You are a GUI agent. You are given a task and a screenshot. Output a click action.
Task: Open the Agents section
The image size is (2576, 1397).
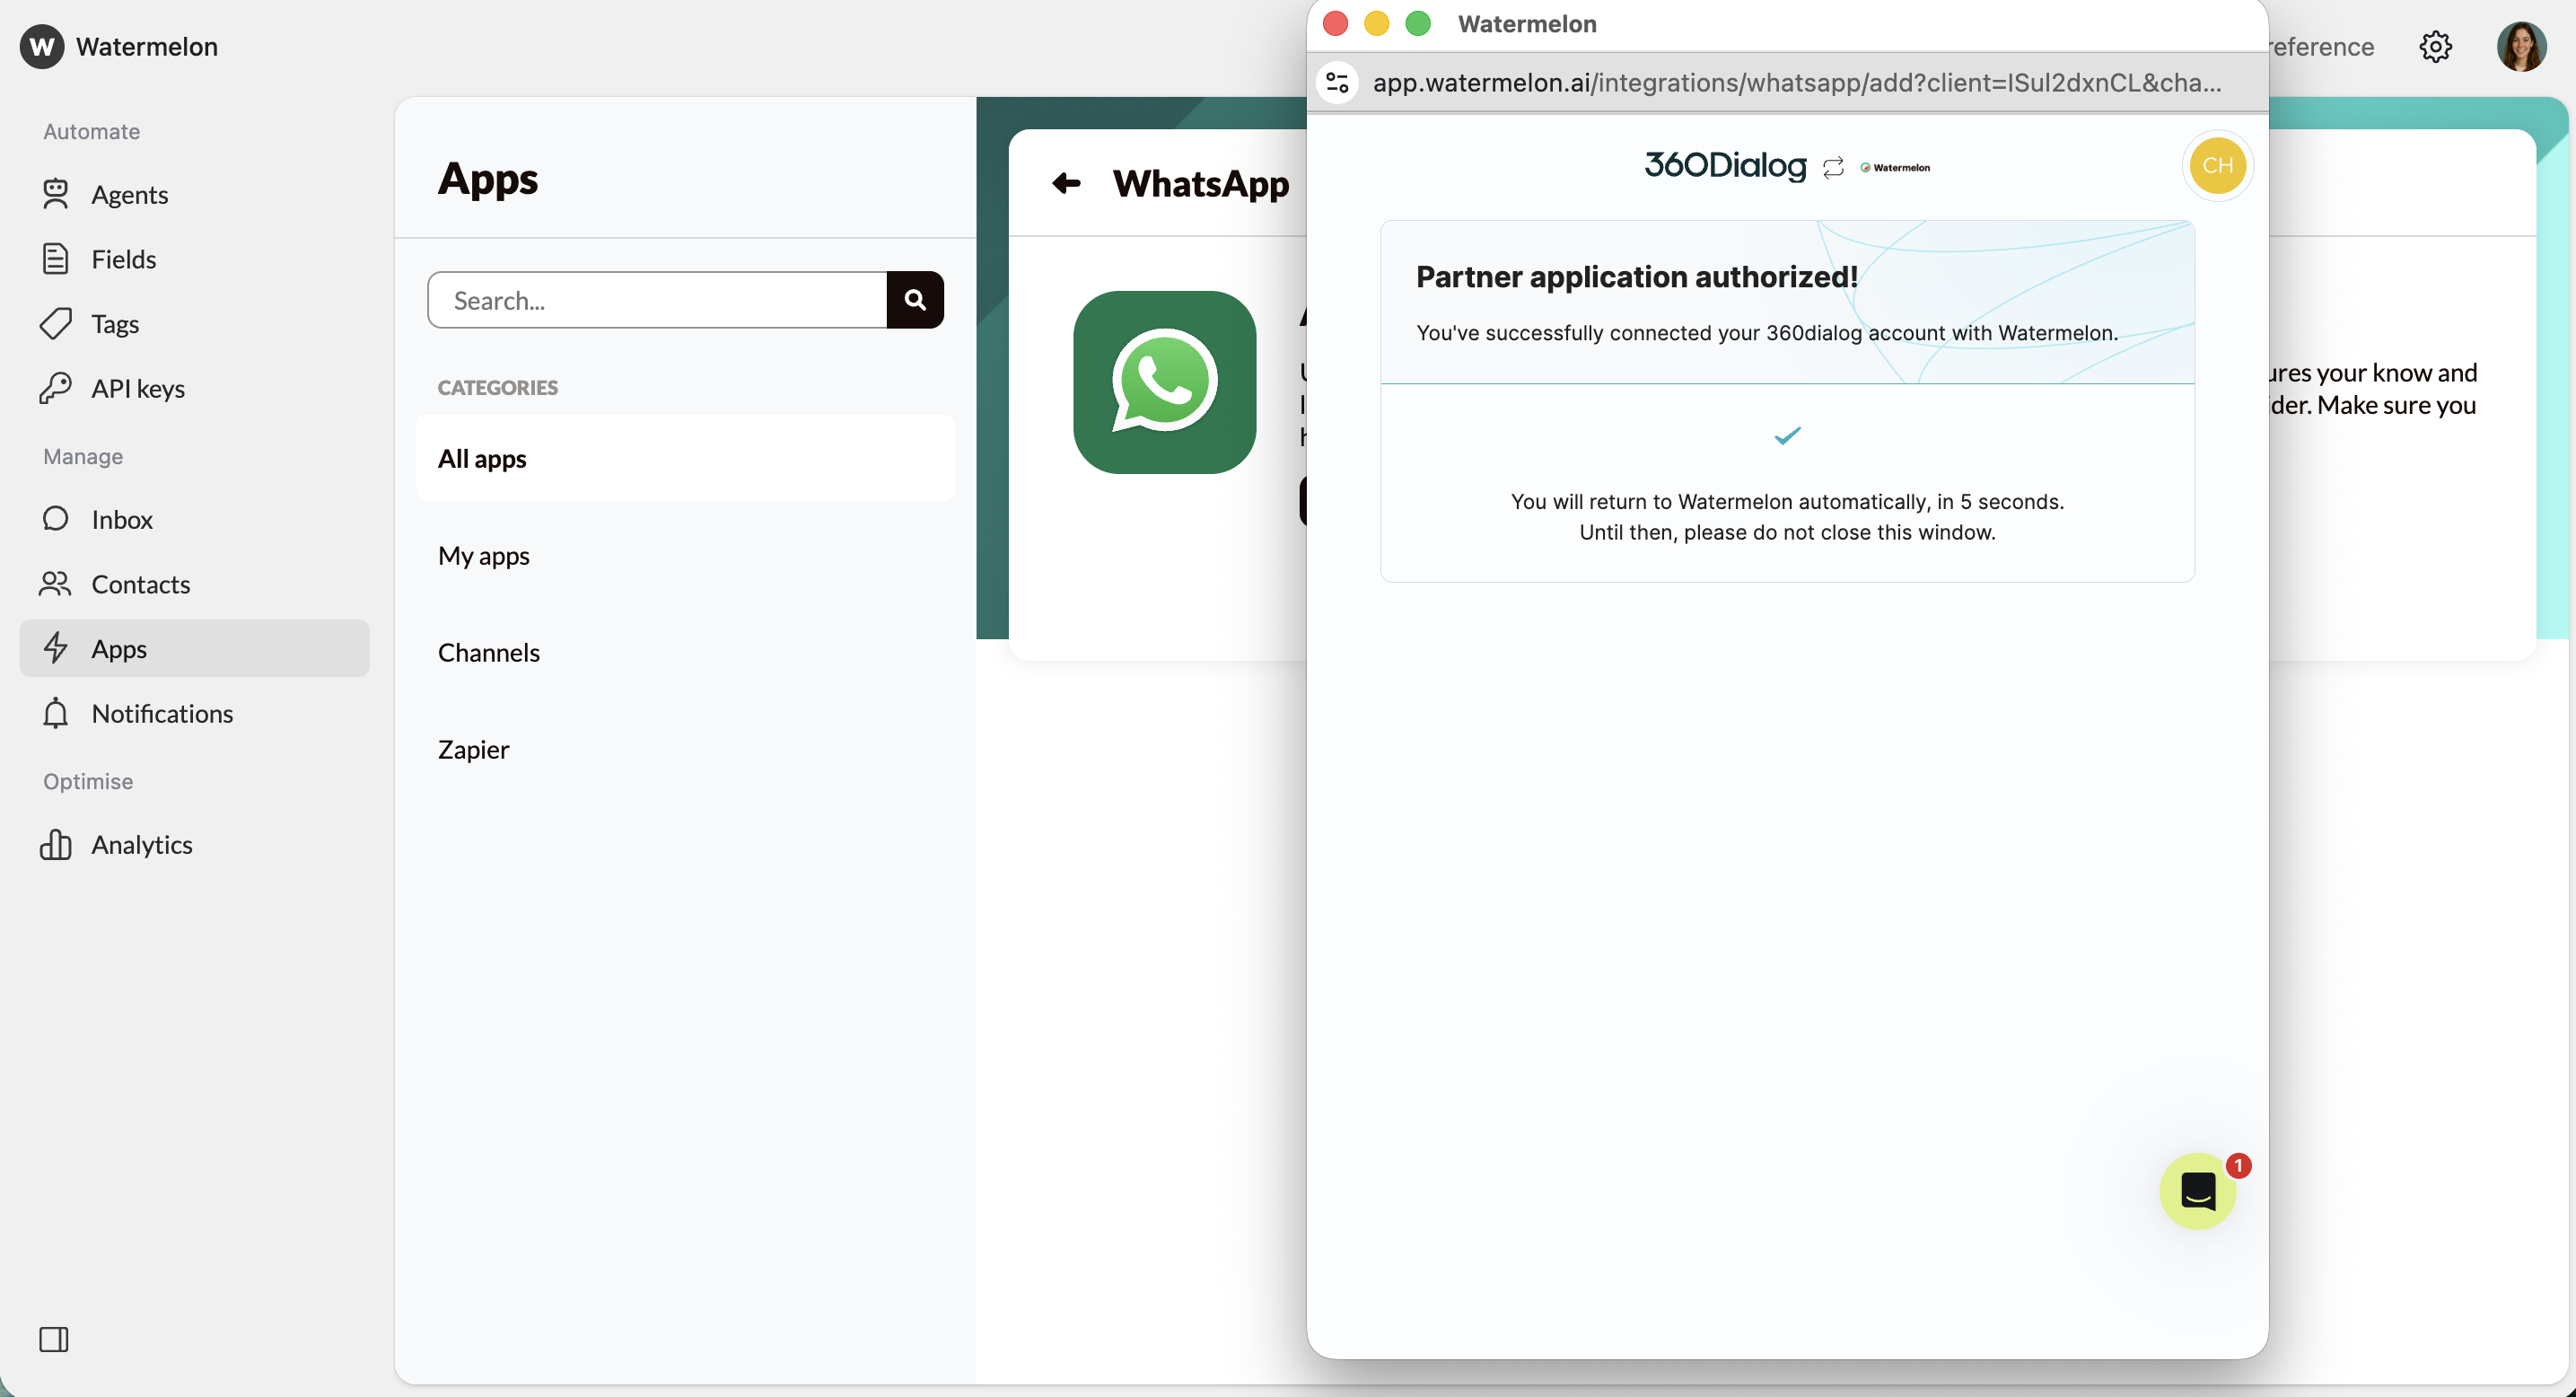(x=130, y=195)
